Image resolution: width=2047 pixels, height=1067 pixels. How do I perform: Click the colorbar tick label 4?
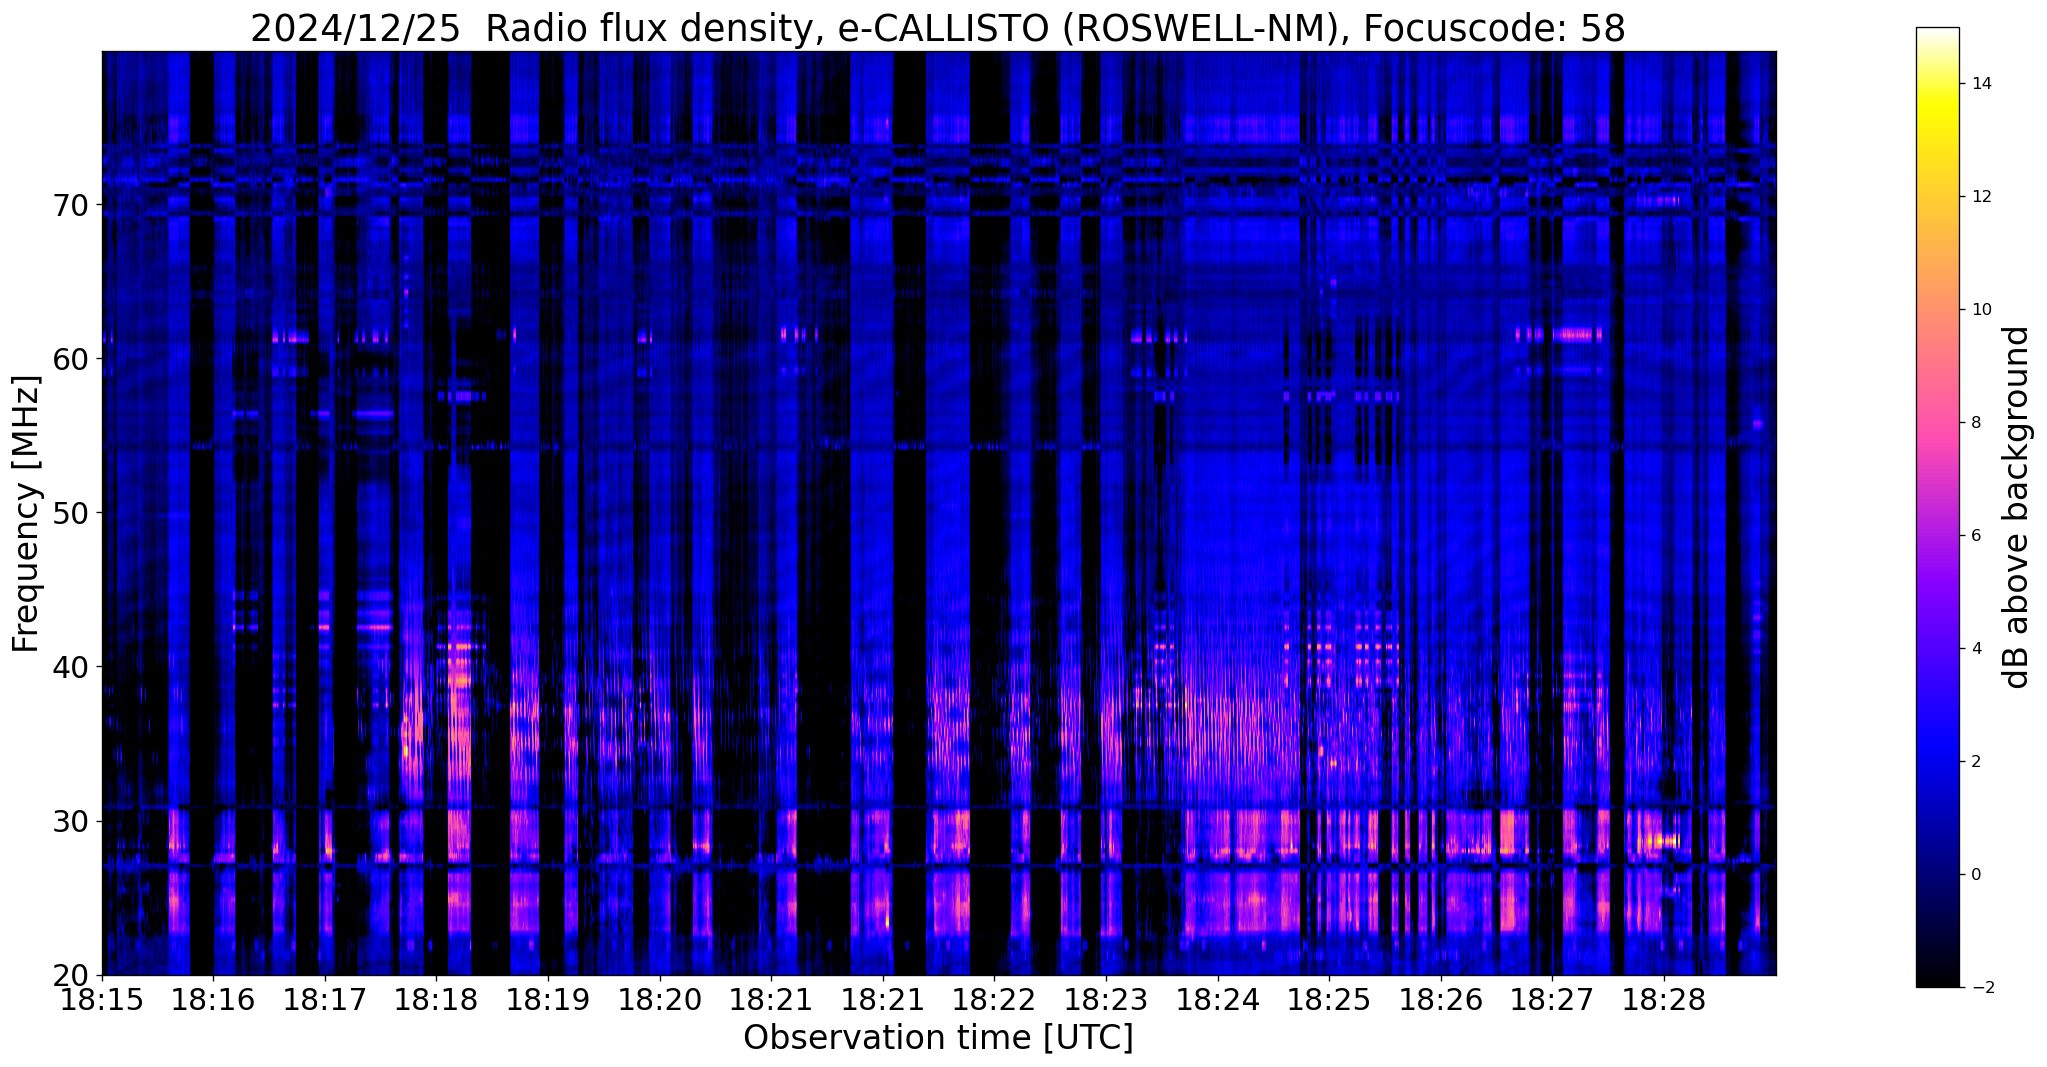[1975, 648]
